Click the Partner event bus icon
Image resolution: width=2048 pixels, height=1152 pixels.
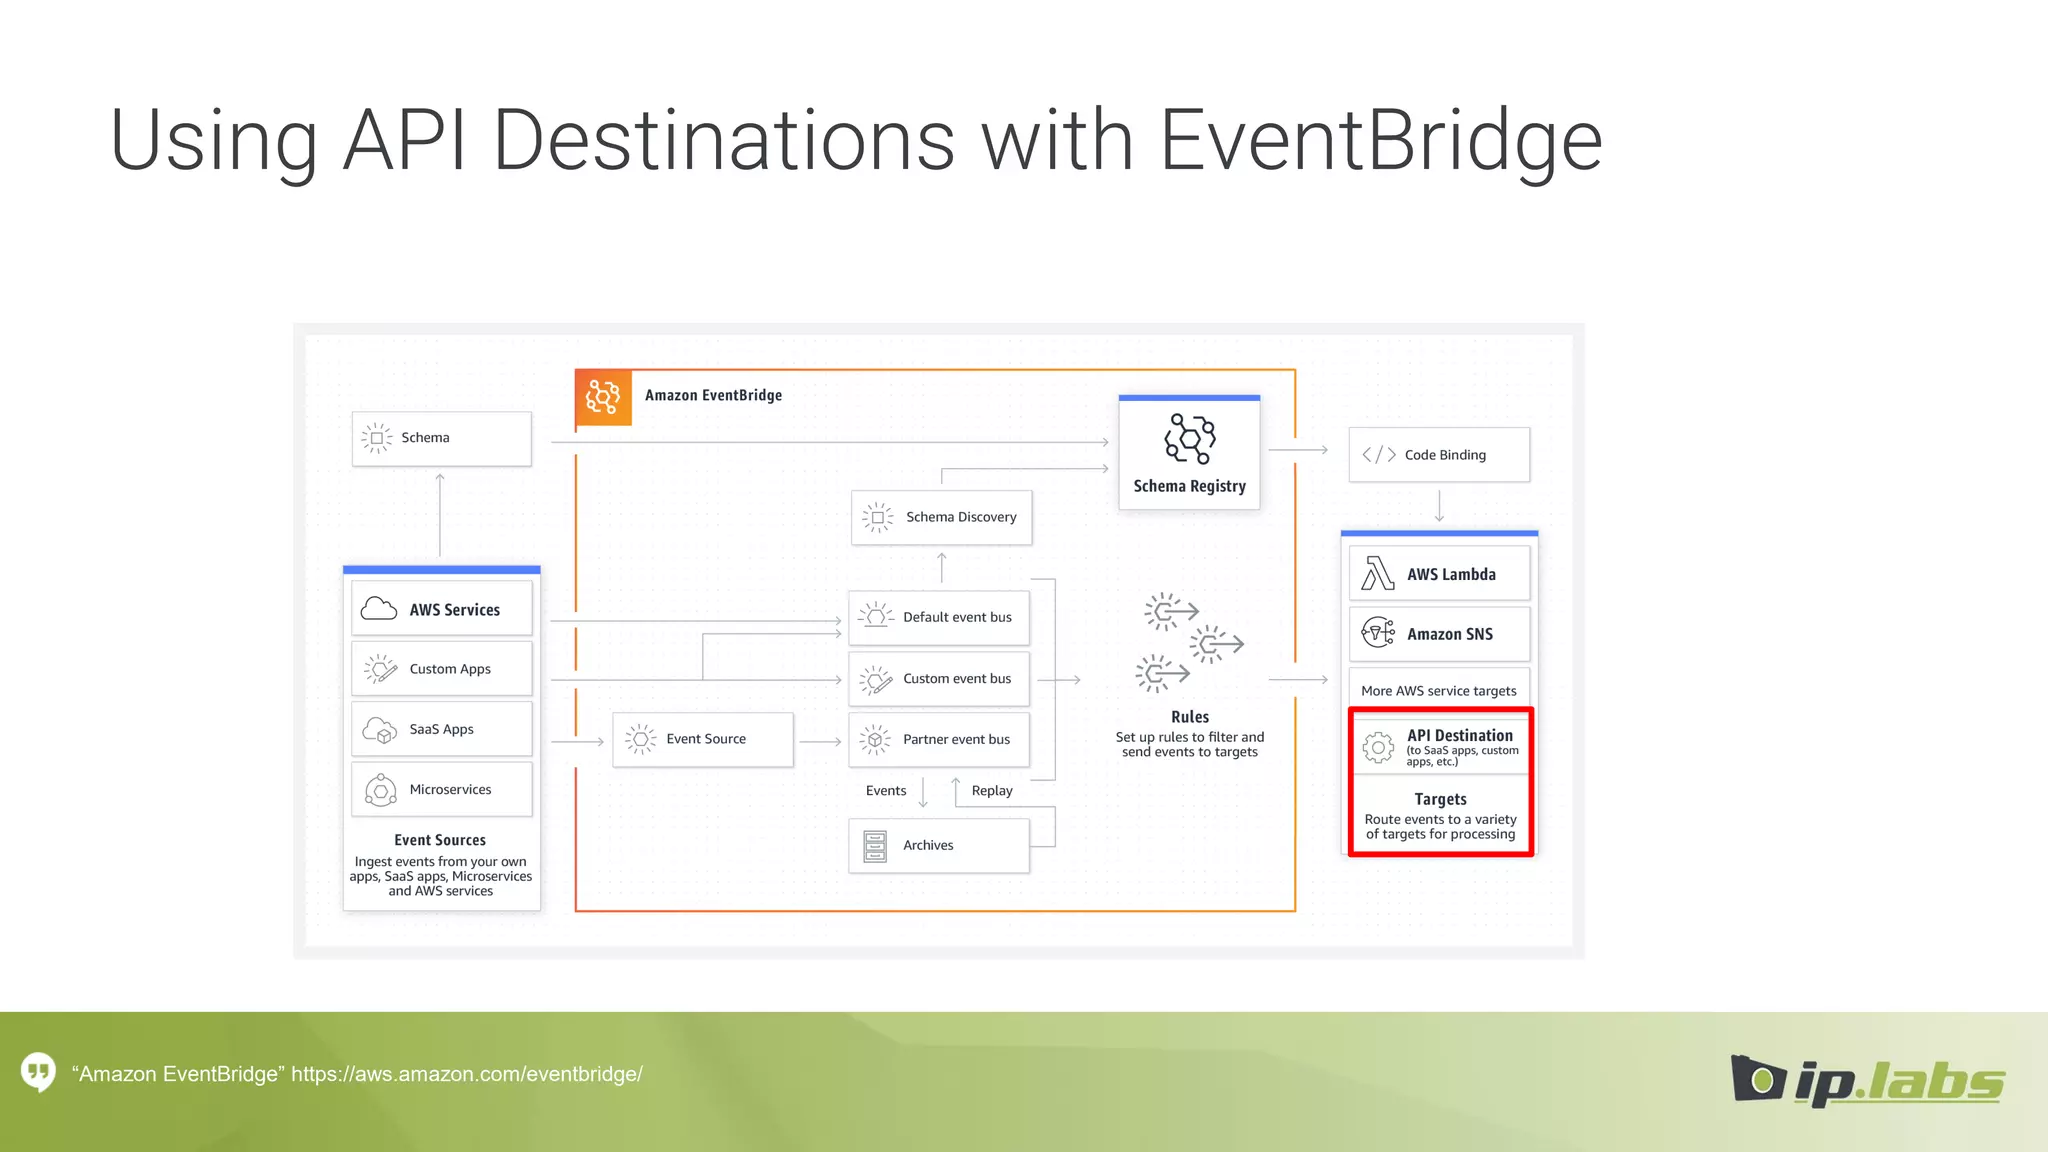pyautogui.click(x=875, y=740)
